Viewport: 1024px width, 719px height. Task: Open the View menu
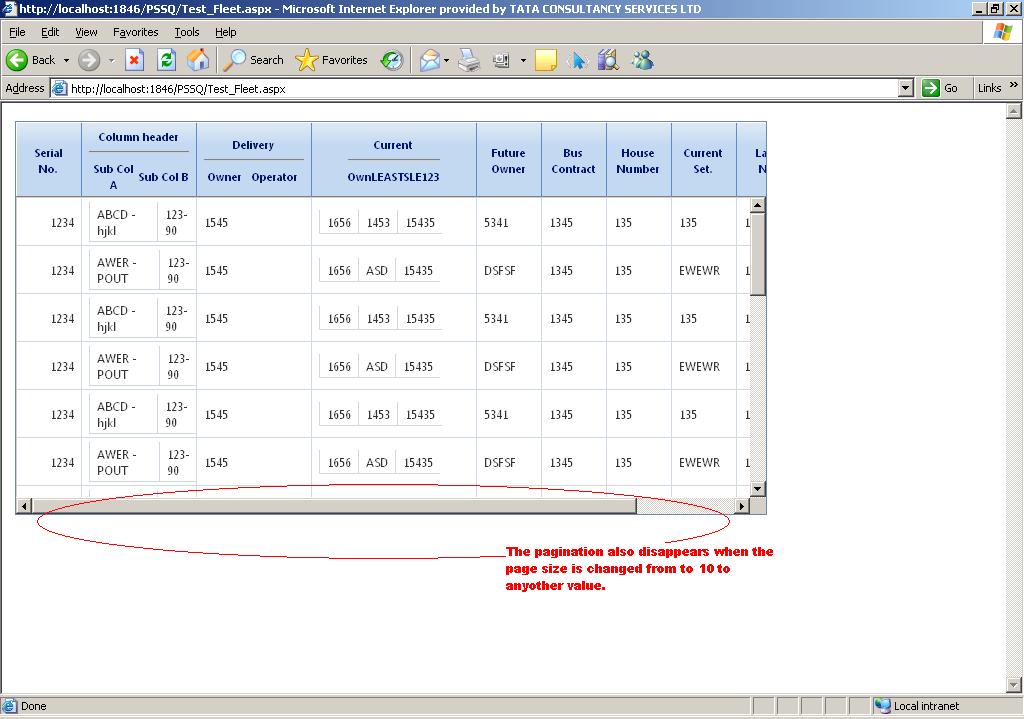pyautogui.click(x=86, y=32)
